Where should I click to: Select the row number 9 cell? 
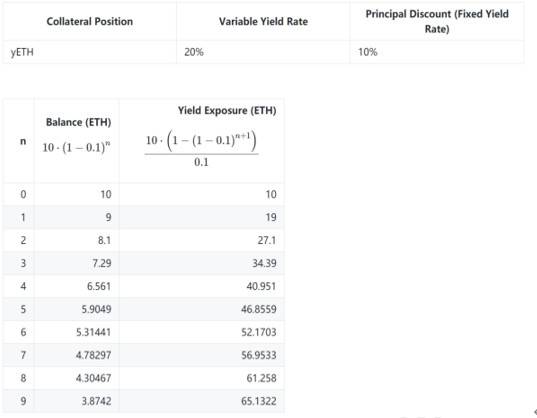pyautogui.click(x=23, y=401)
